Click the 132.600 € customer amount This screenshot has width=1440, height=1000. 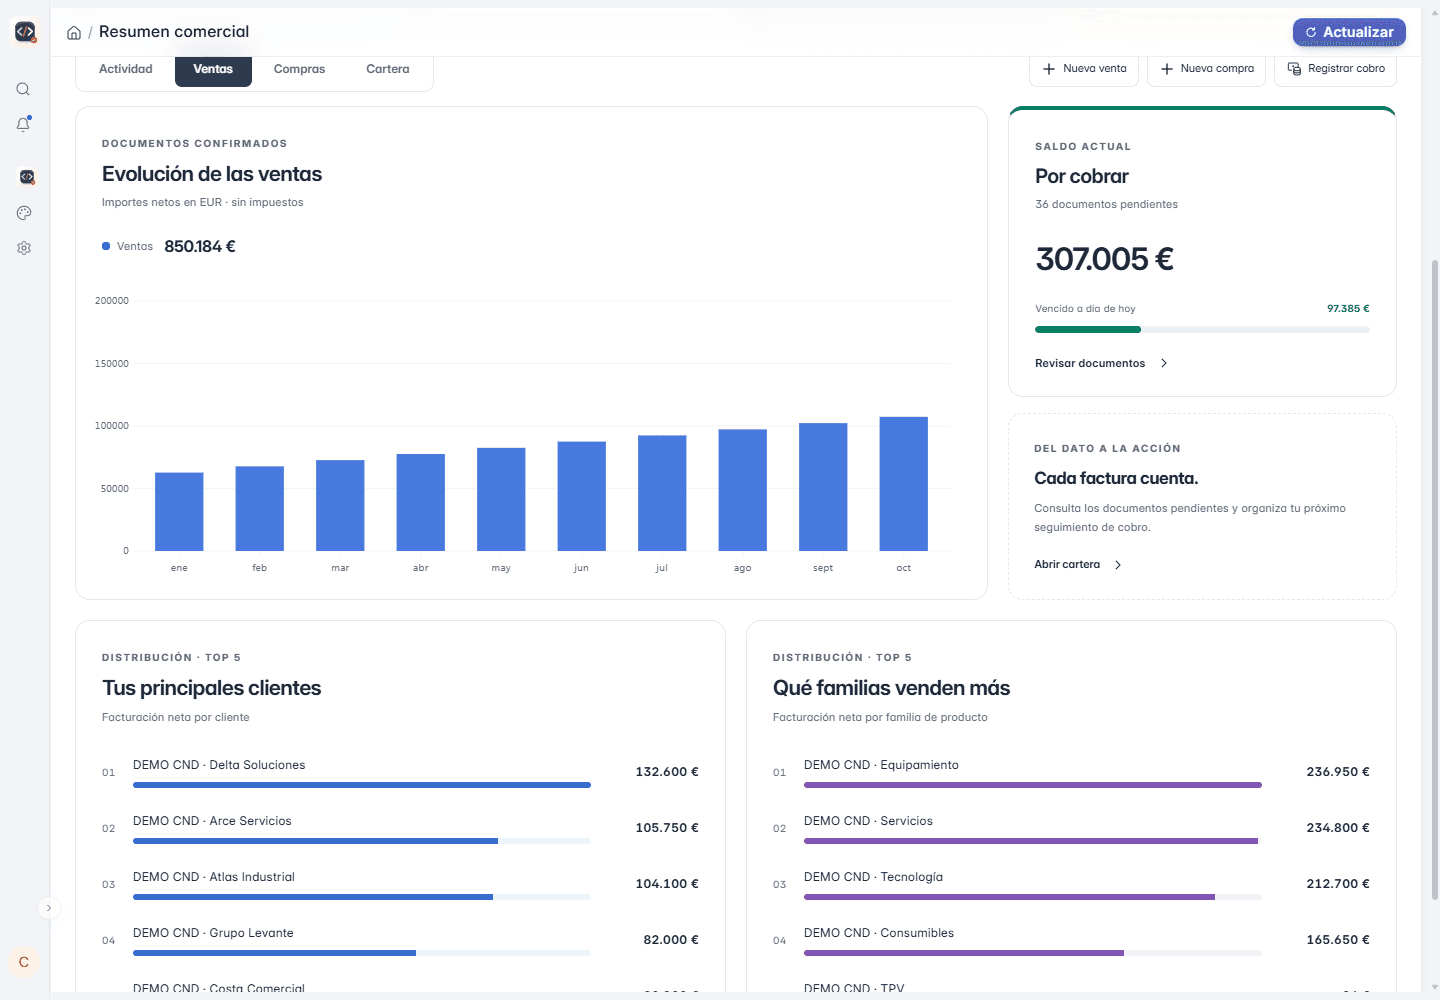(x=667, y=772)
